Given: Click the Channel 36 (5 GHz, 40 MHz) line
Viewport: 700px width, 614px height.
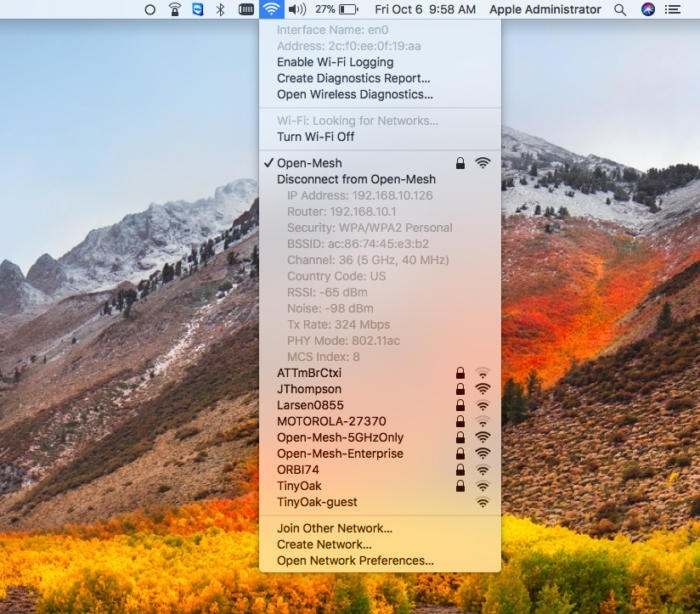Looking at the screenshot, I should coord(380,260).
